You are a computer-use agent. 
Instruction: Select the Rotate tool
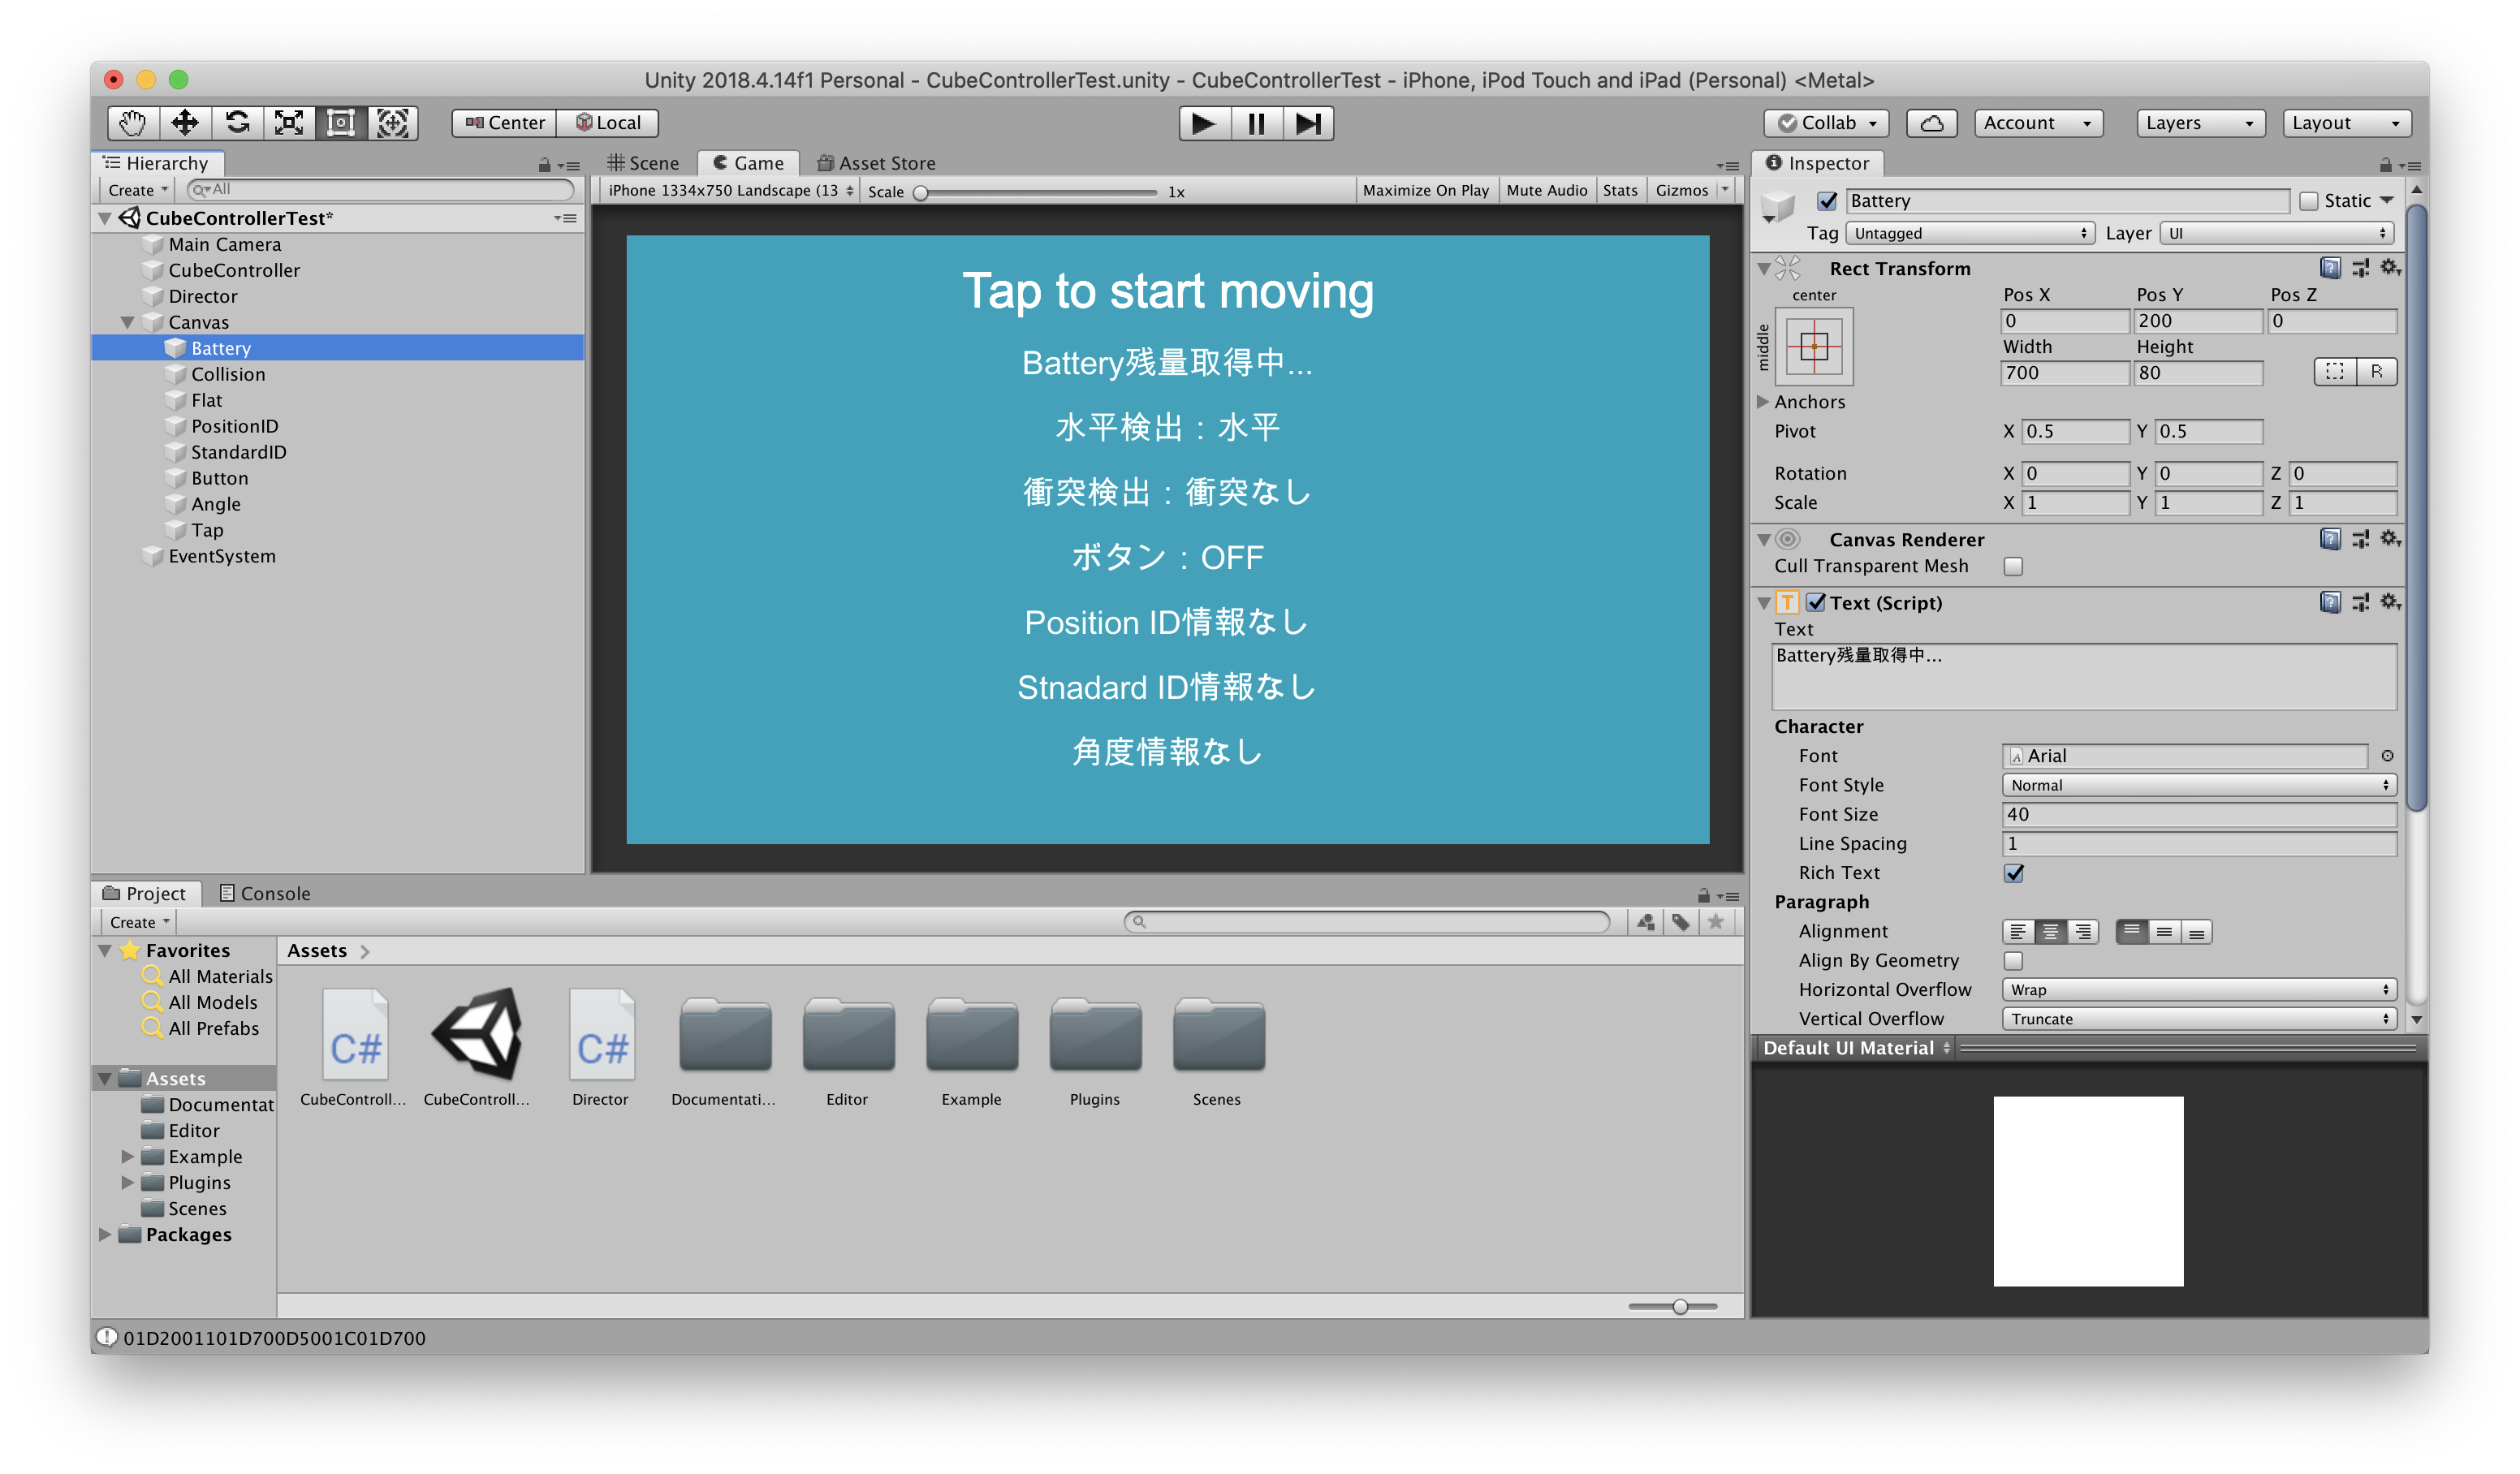tap(237, 123)
